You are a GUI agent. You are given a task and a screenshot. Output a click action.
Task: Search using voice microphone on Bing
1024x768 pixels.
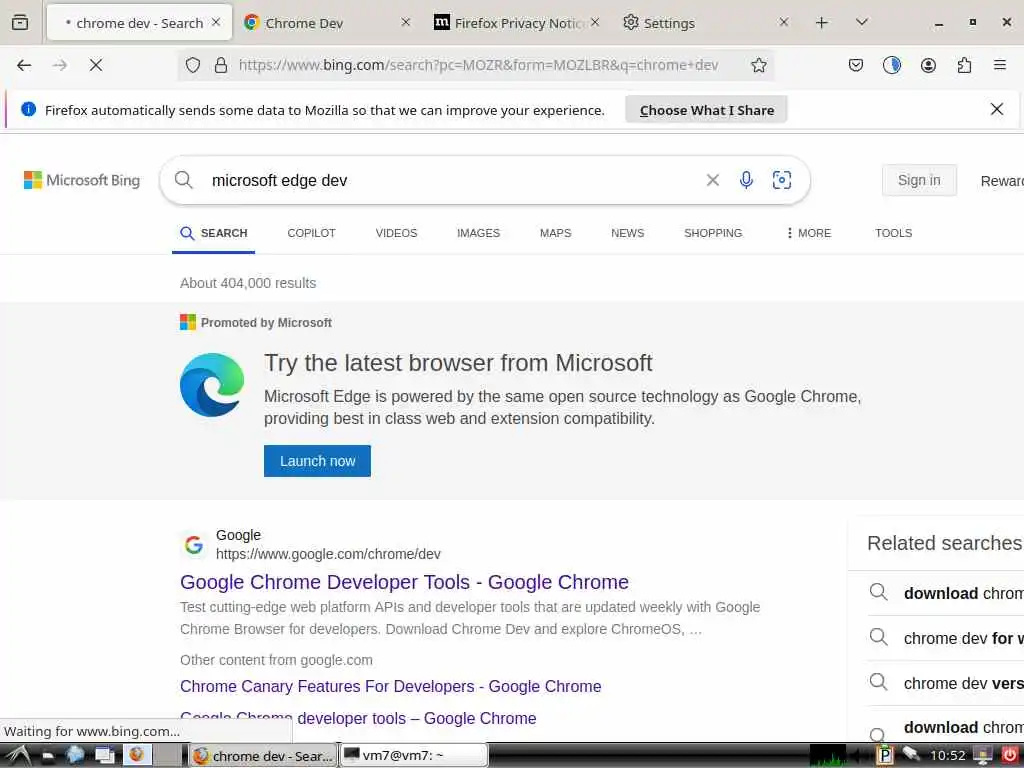point(746,180)
